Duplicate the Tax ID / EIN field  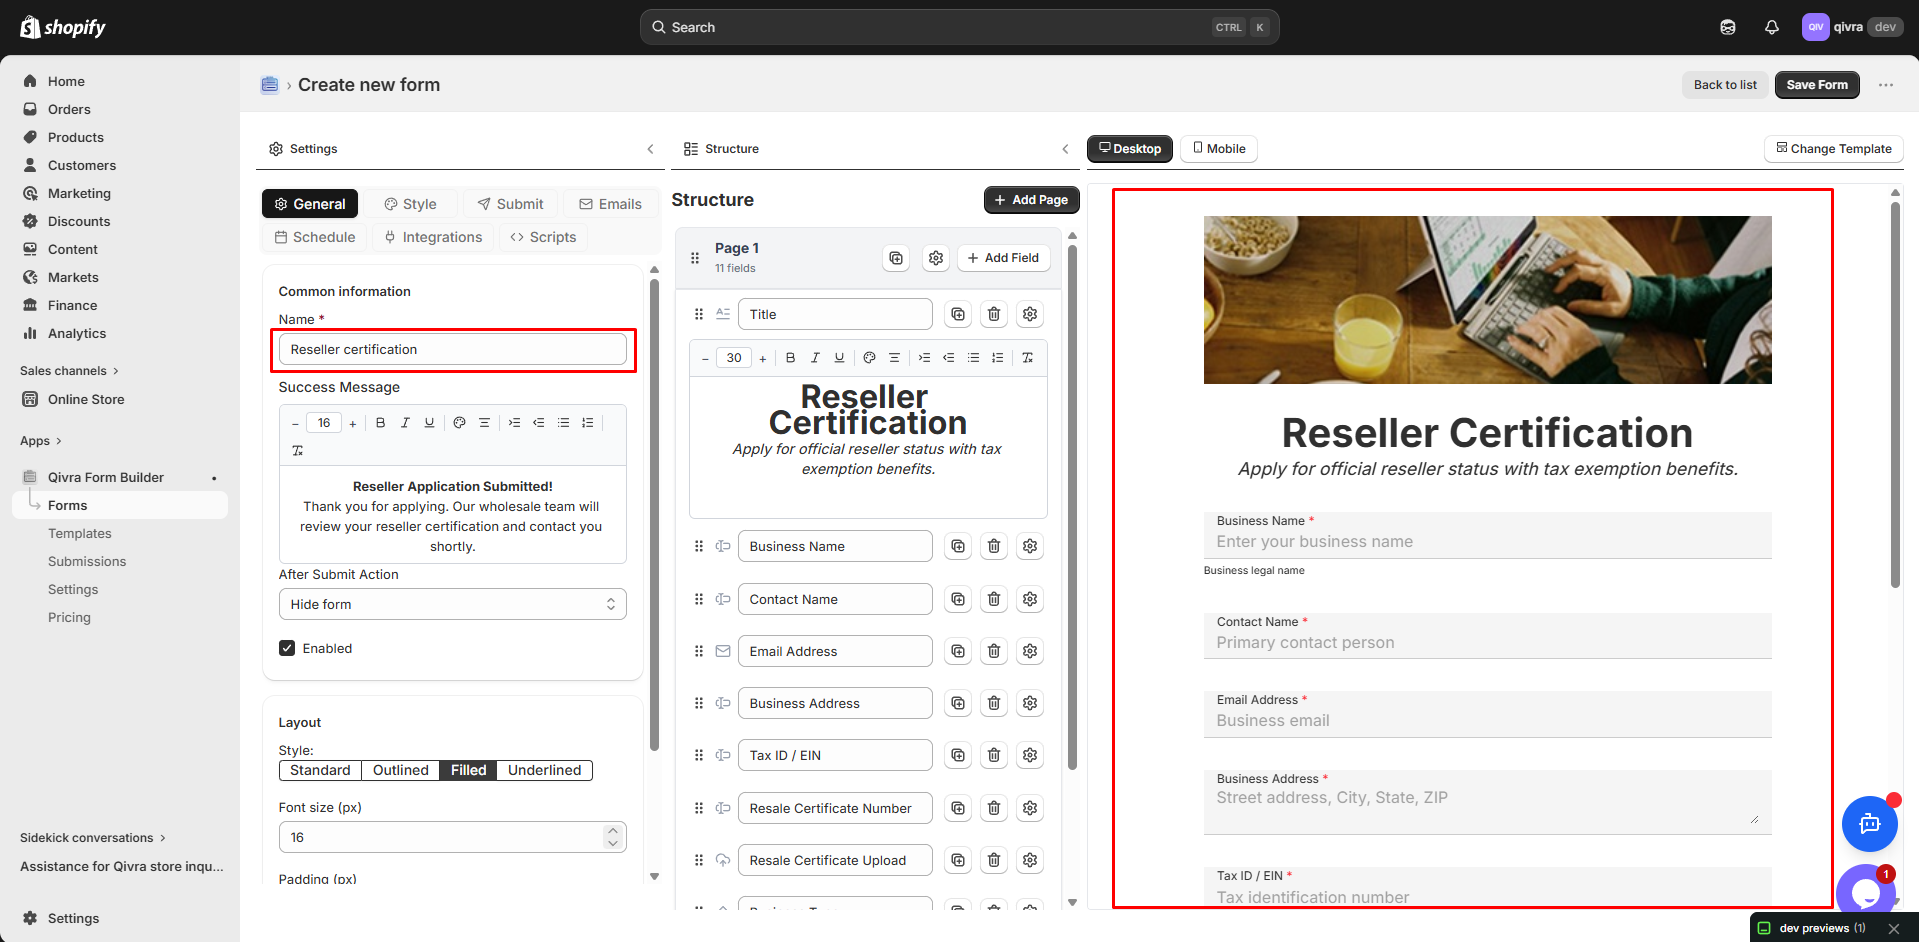pyautogui.click(x=958, y=755)
